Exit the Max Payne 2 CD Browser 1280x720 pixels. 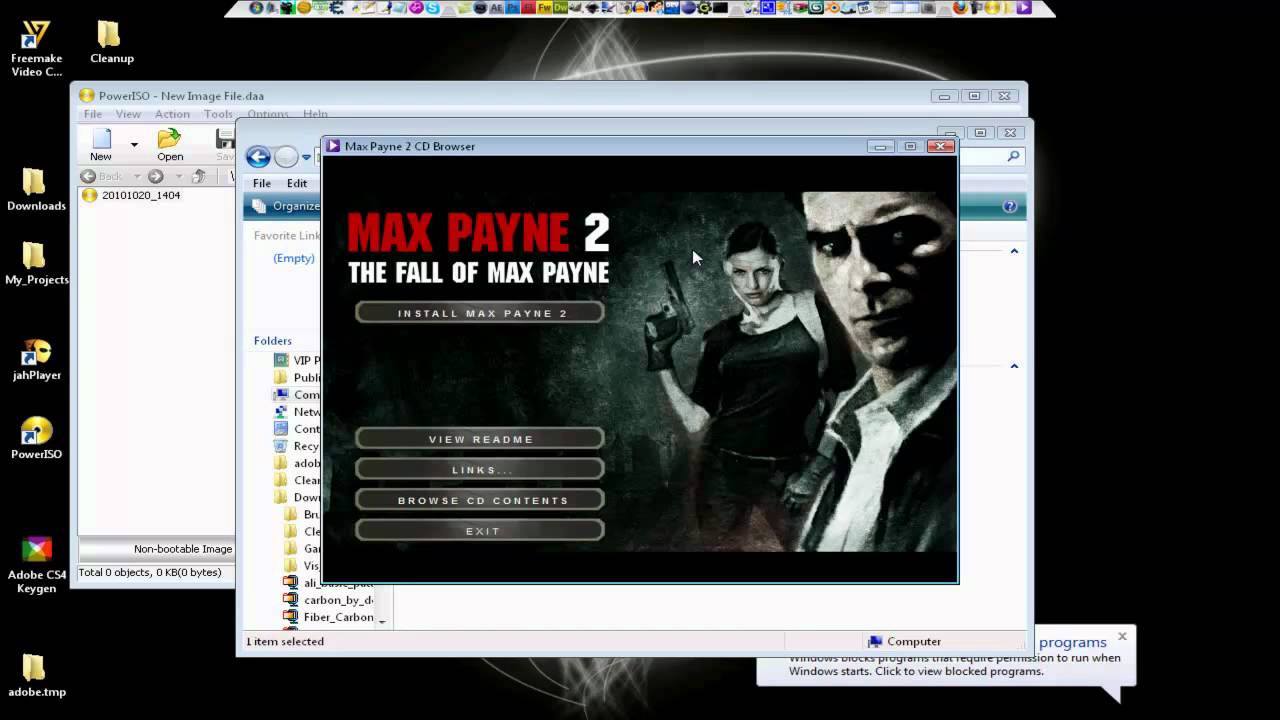pos(480,531)
